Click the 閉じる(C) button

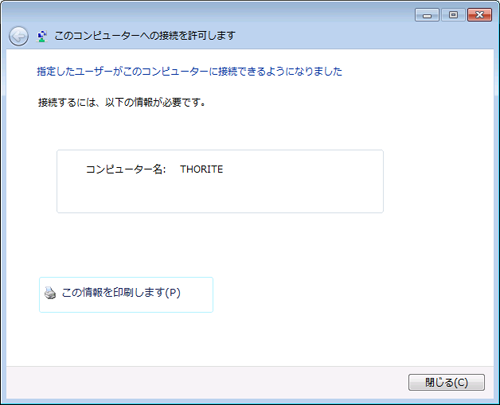(x=446, y=382)
